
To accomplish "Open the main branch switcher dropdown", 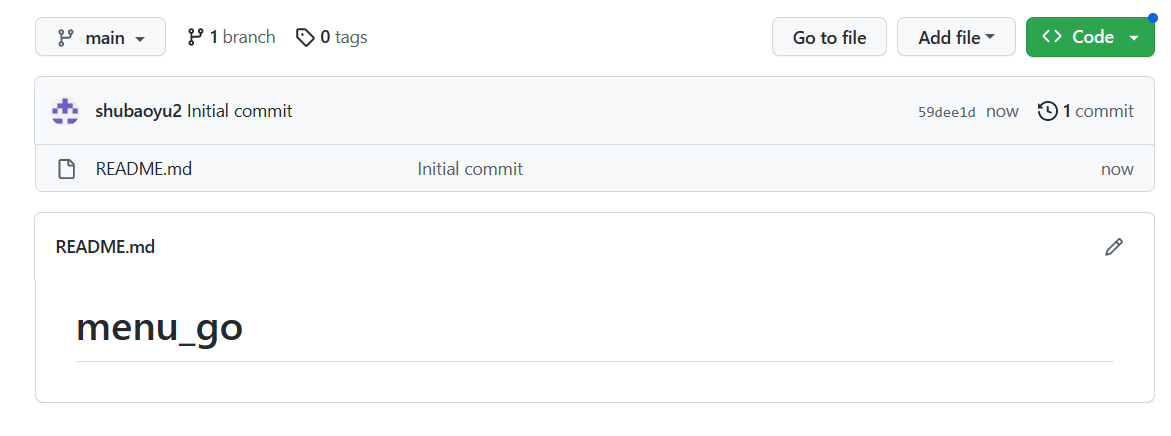I will tap(101, 38).
